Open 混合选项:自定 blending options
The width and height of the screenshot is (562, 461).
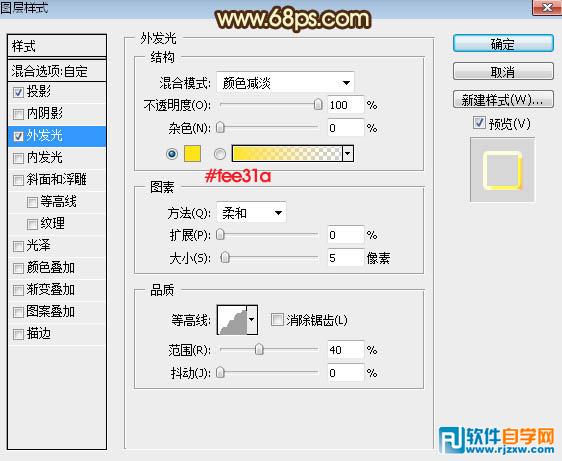pyautogui.click(x=57, y=71)
